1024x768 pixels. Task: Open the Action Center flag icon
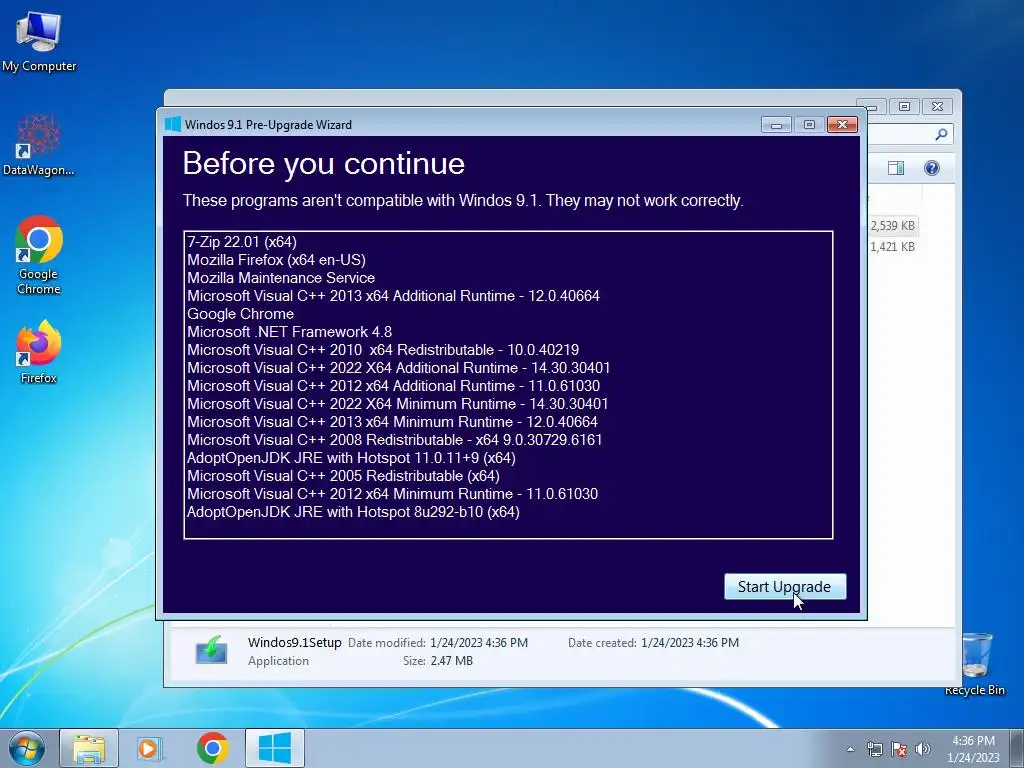[899, 749]
